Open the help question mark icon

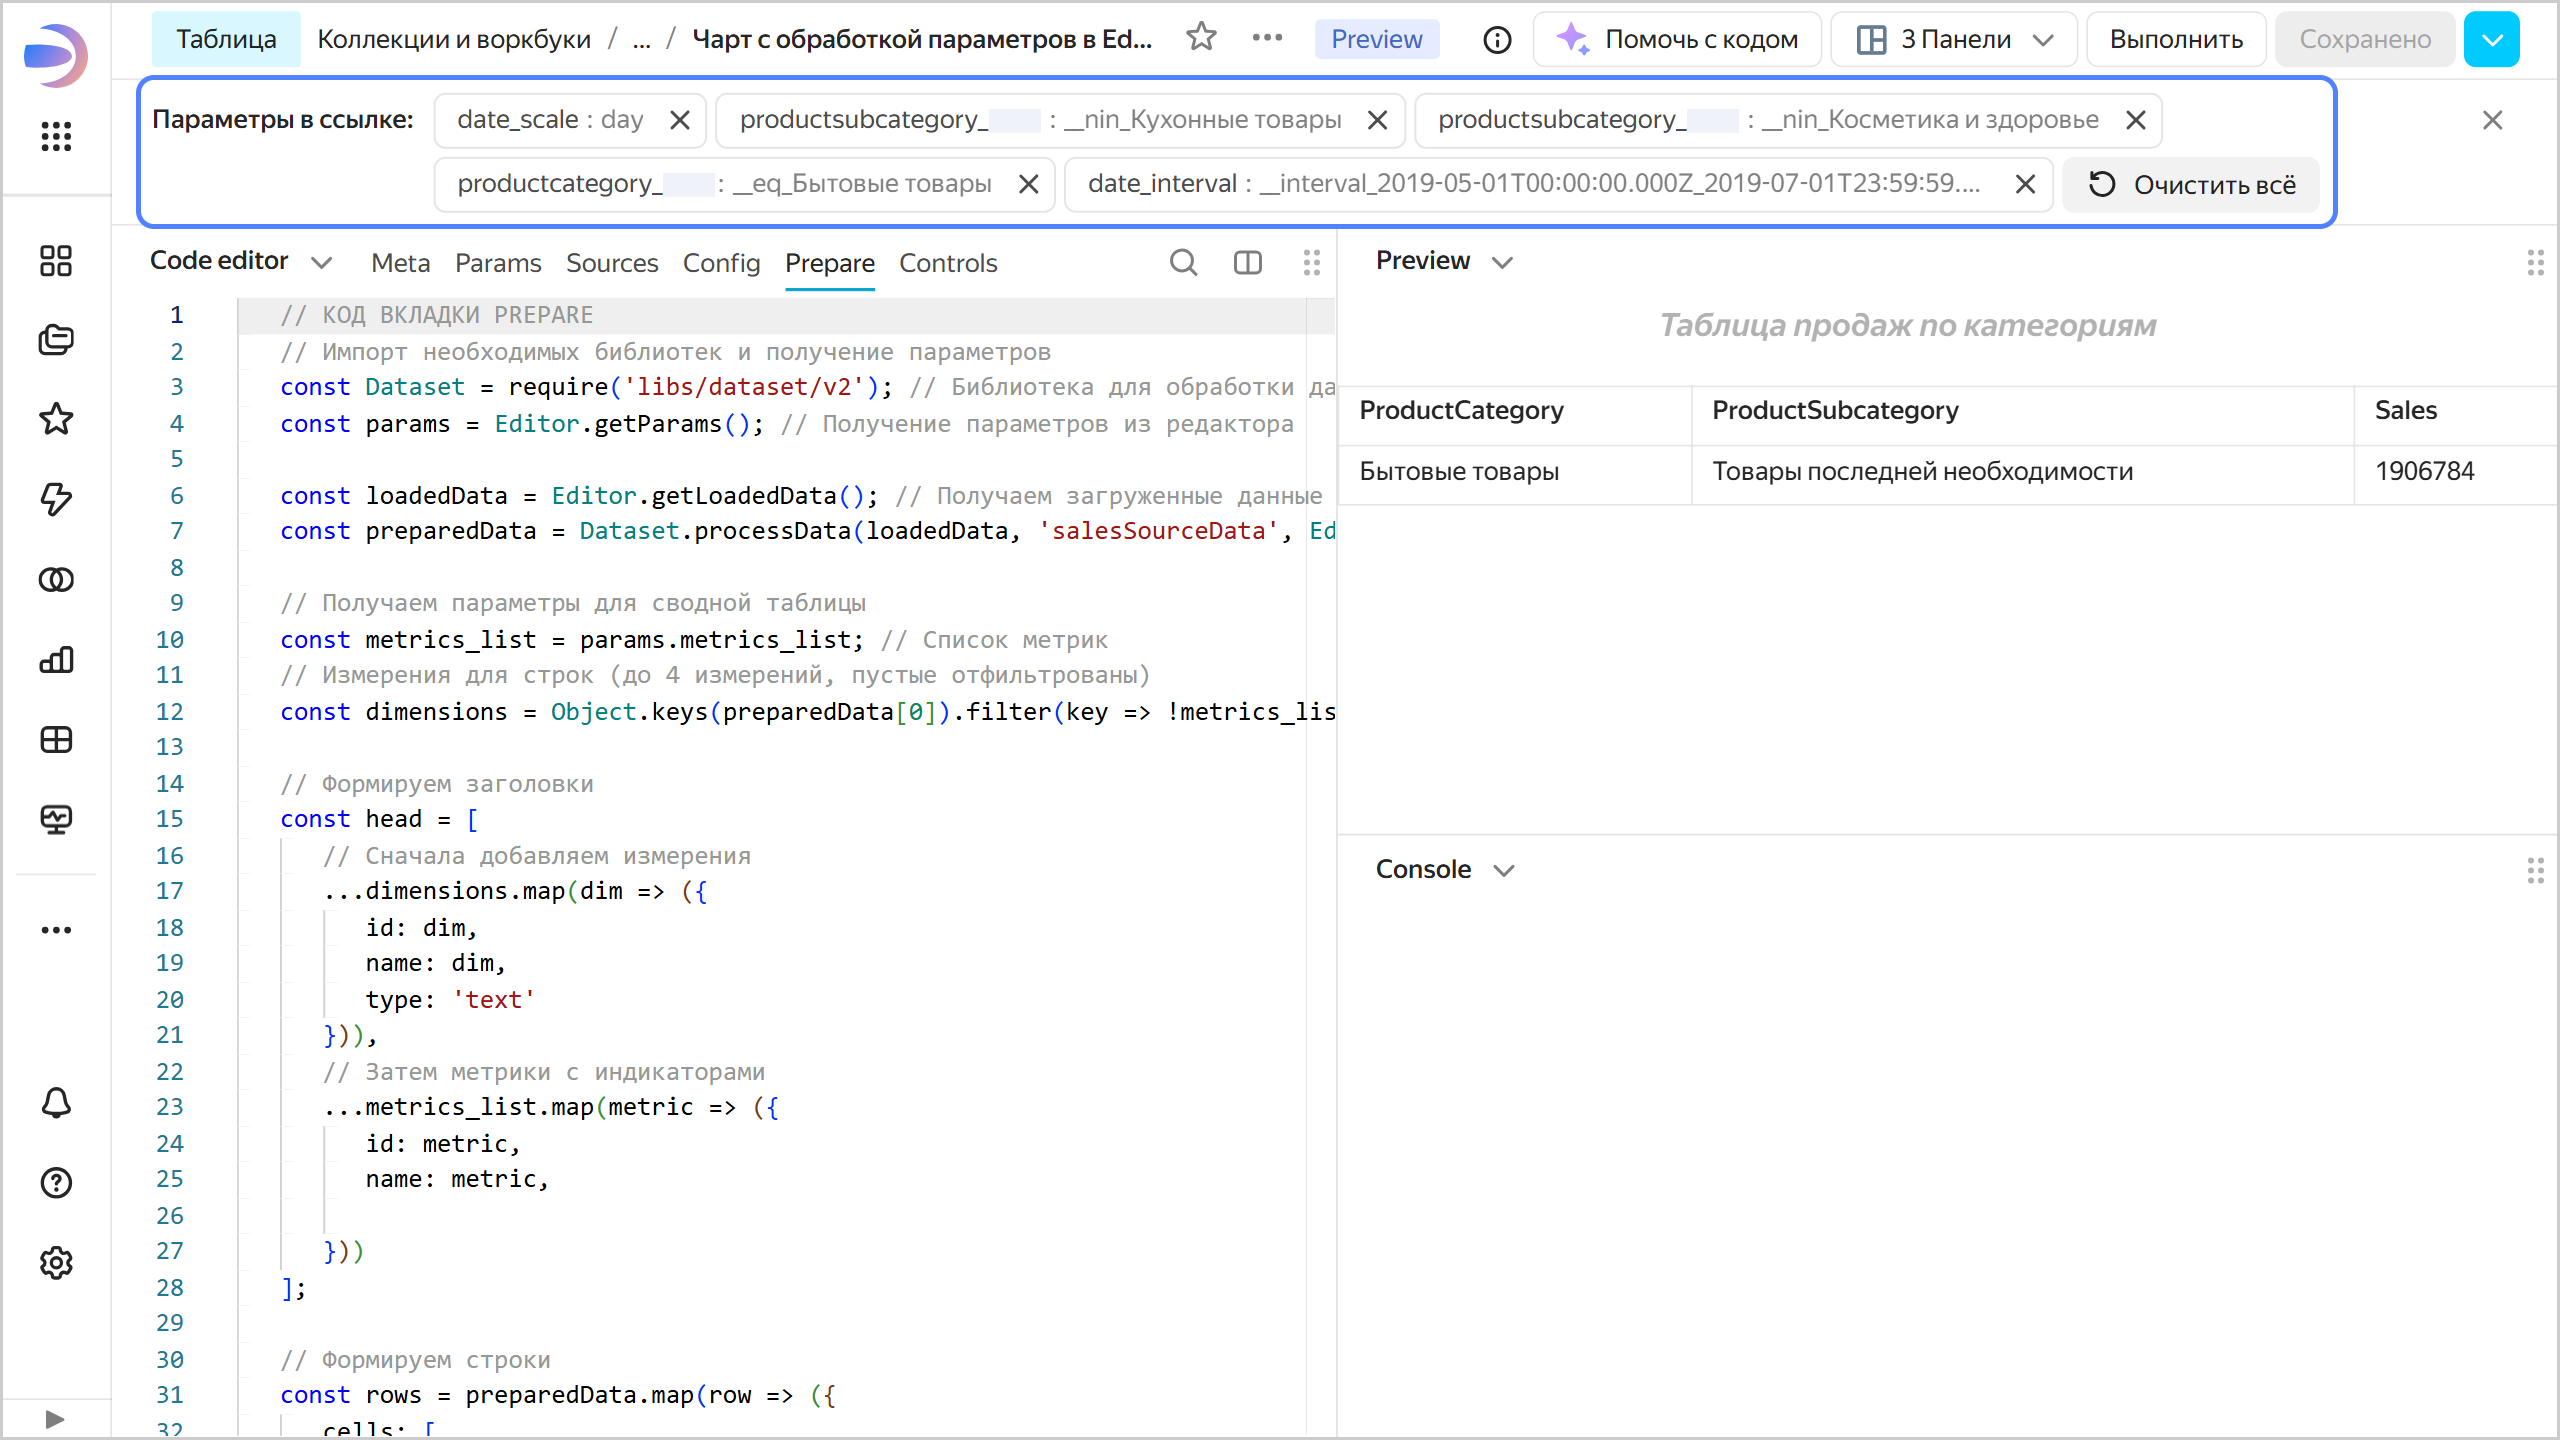point(56,1183)
